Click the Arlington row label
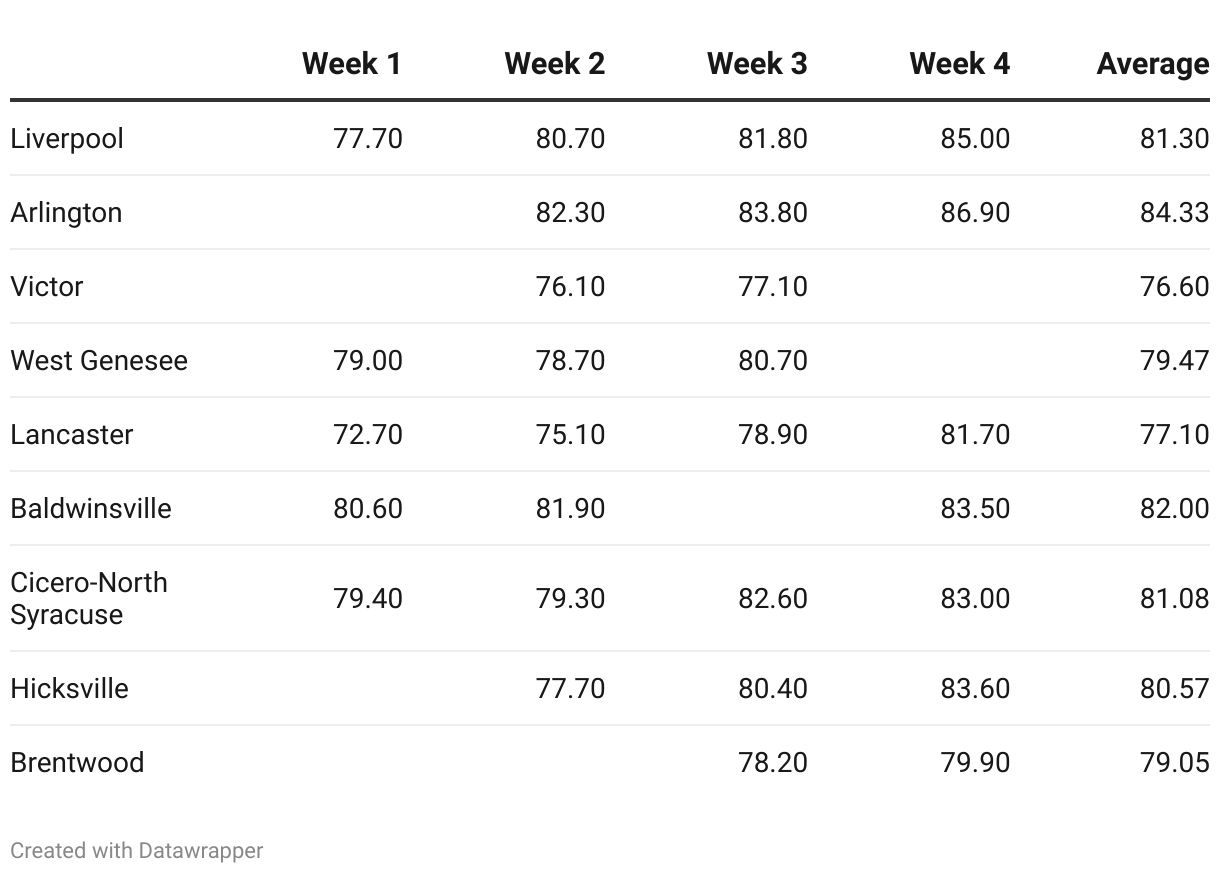 click(66, 212)
